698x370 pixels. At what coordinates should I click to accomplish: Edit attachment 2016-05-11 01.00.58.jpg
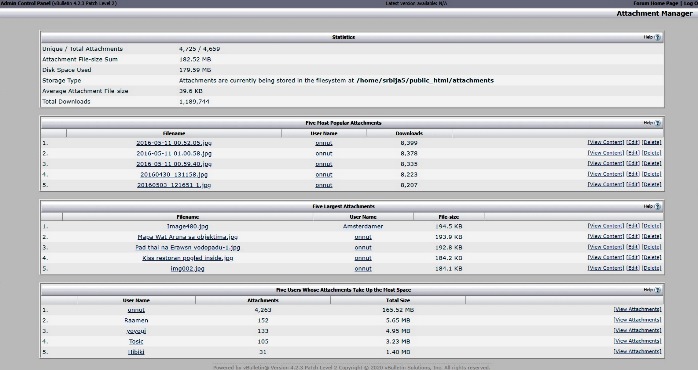click(x=633, y=153)
